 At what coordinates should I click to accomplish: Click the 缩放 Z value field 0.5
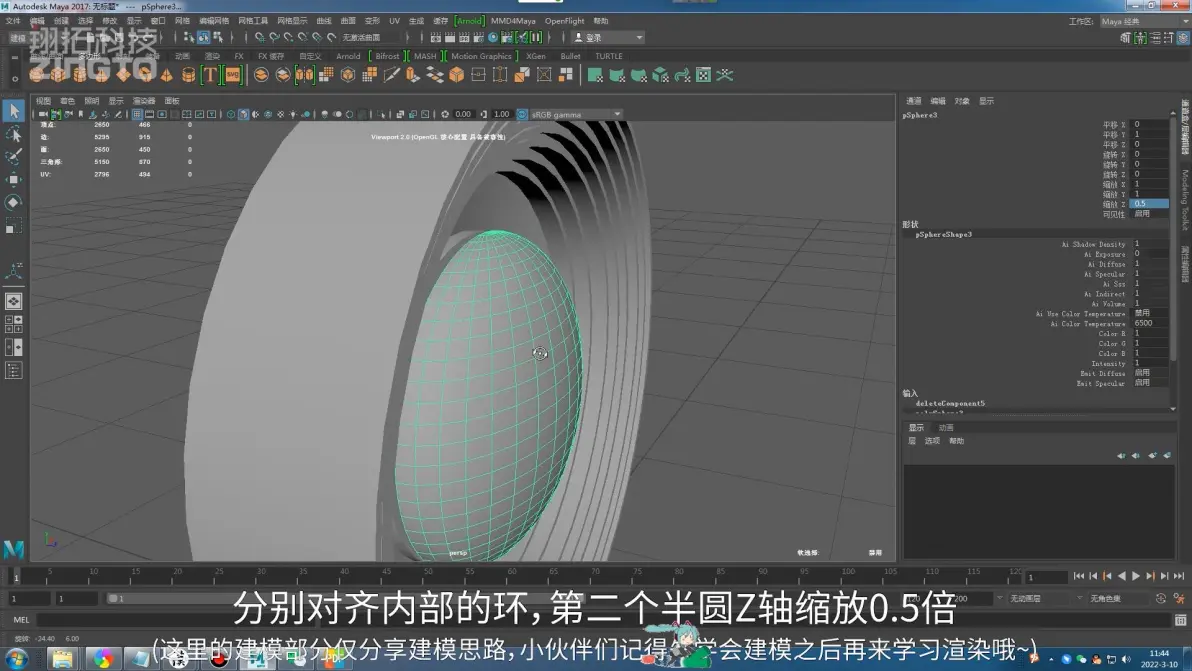pyautogui.click(x=1149, y=204)
